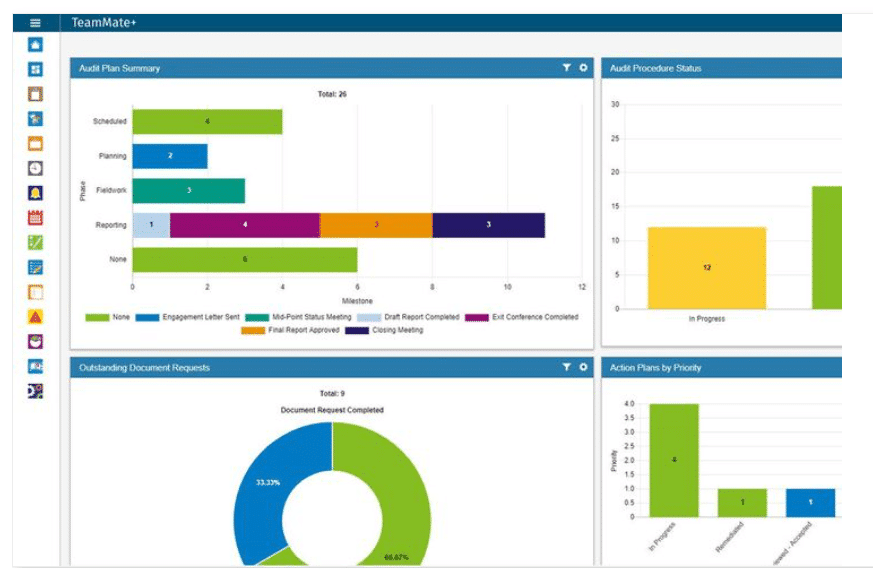Open the settings gear on Outstanding Document Requests

582,366
